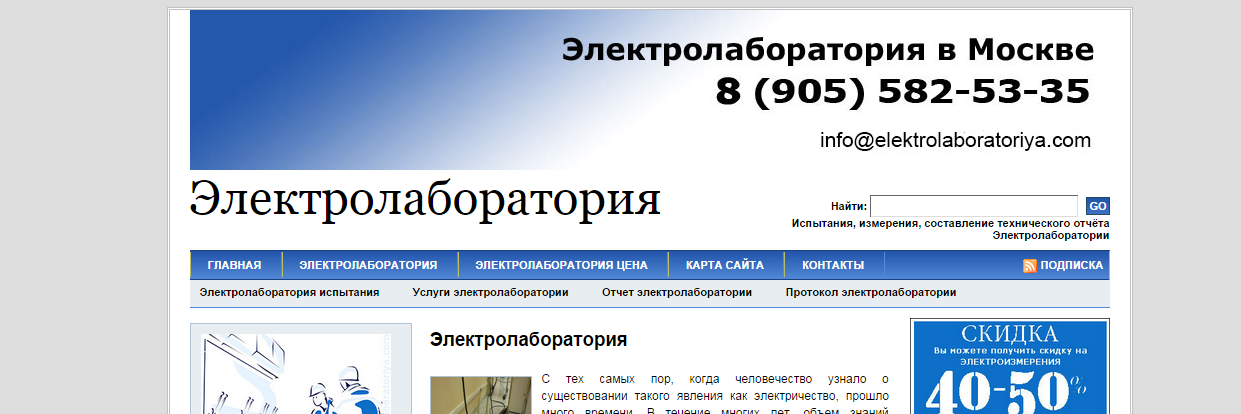Open the КАРТА САЙТА menu item
Image resolution: width=1241 pixels, height=414 pixels.
725,265
